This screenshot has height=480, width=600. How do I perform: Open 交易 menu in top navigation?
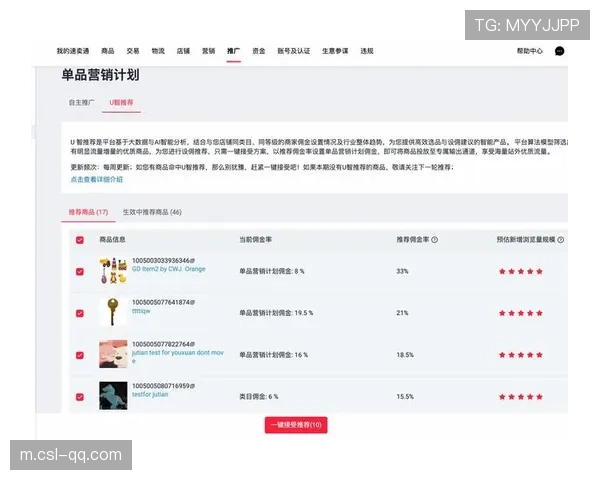[133, 51]
